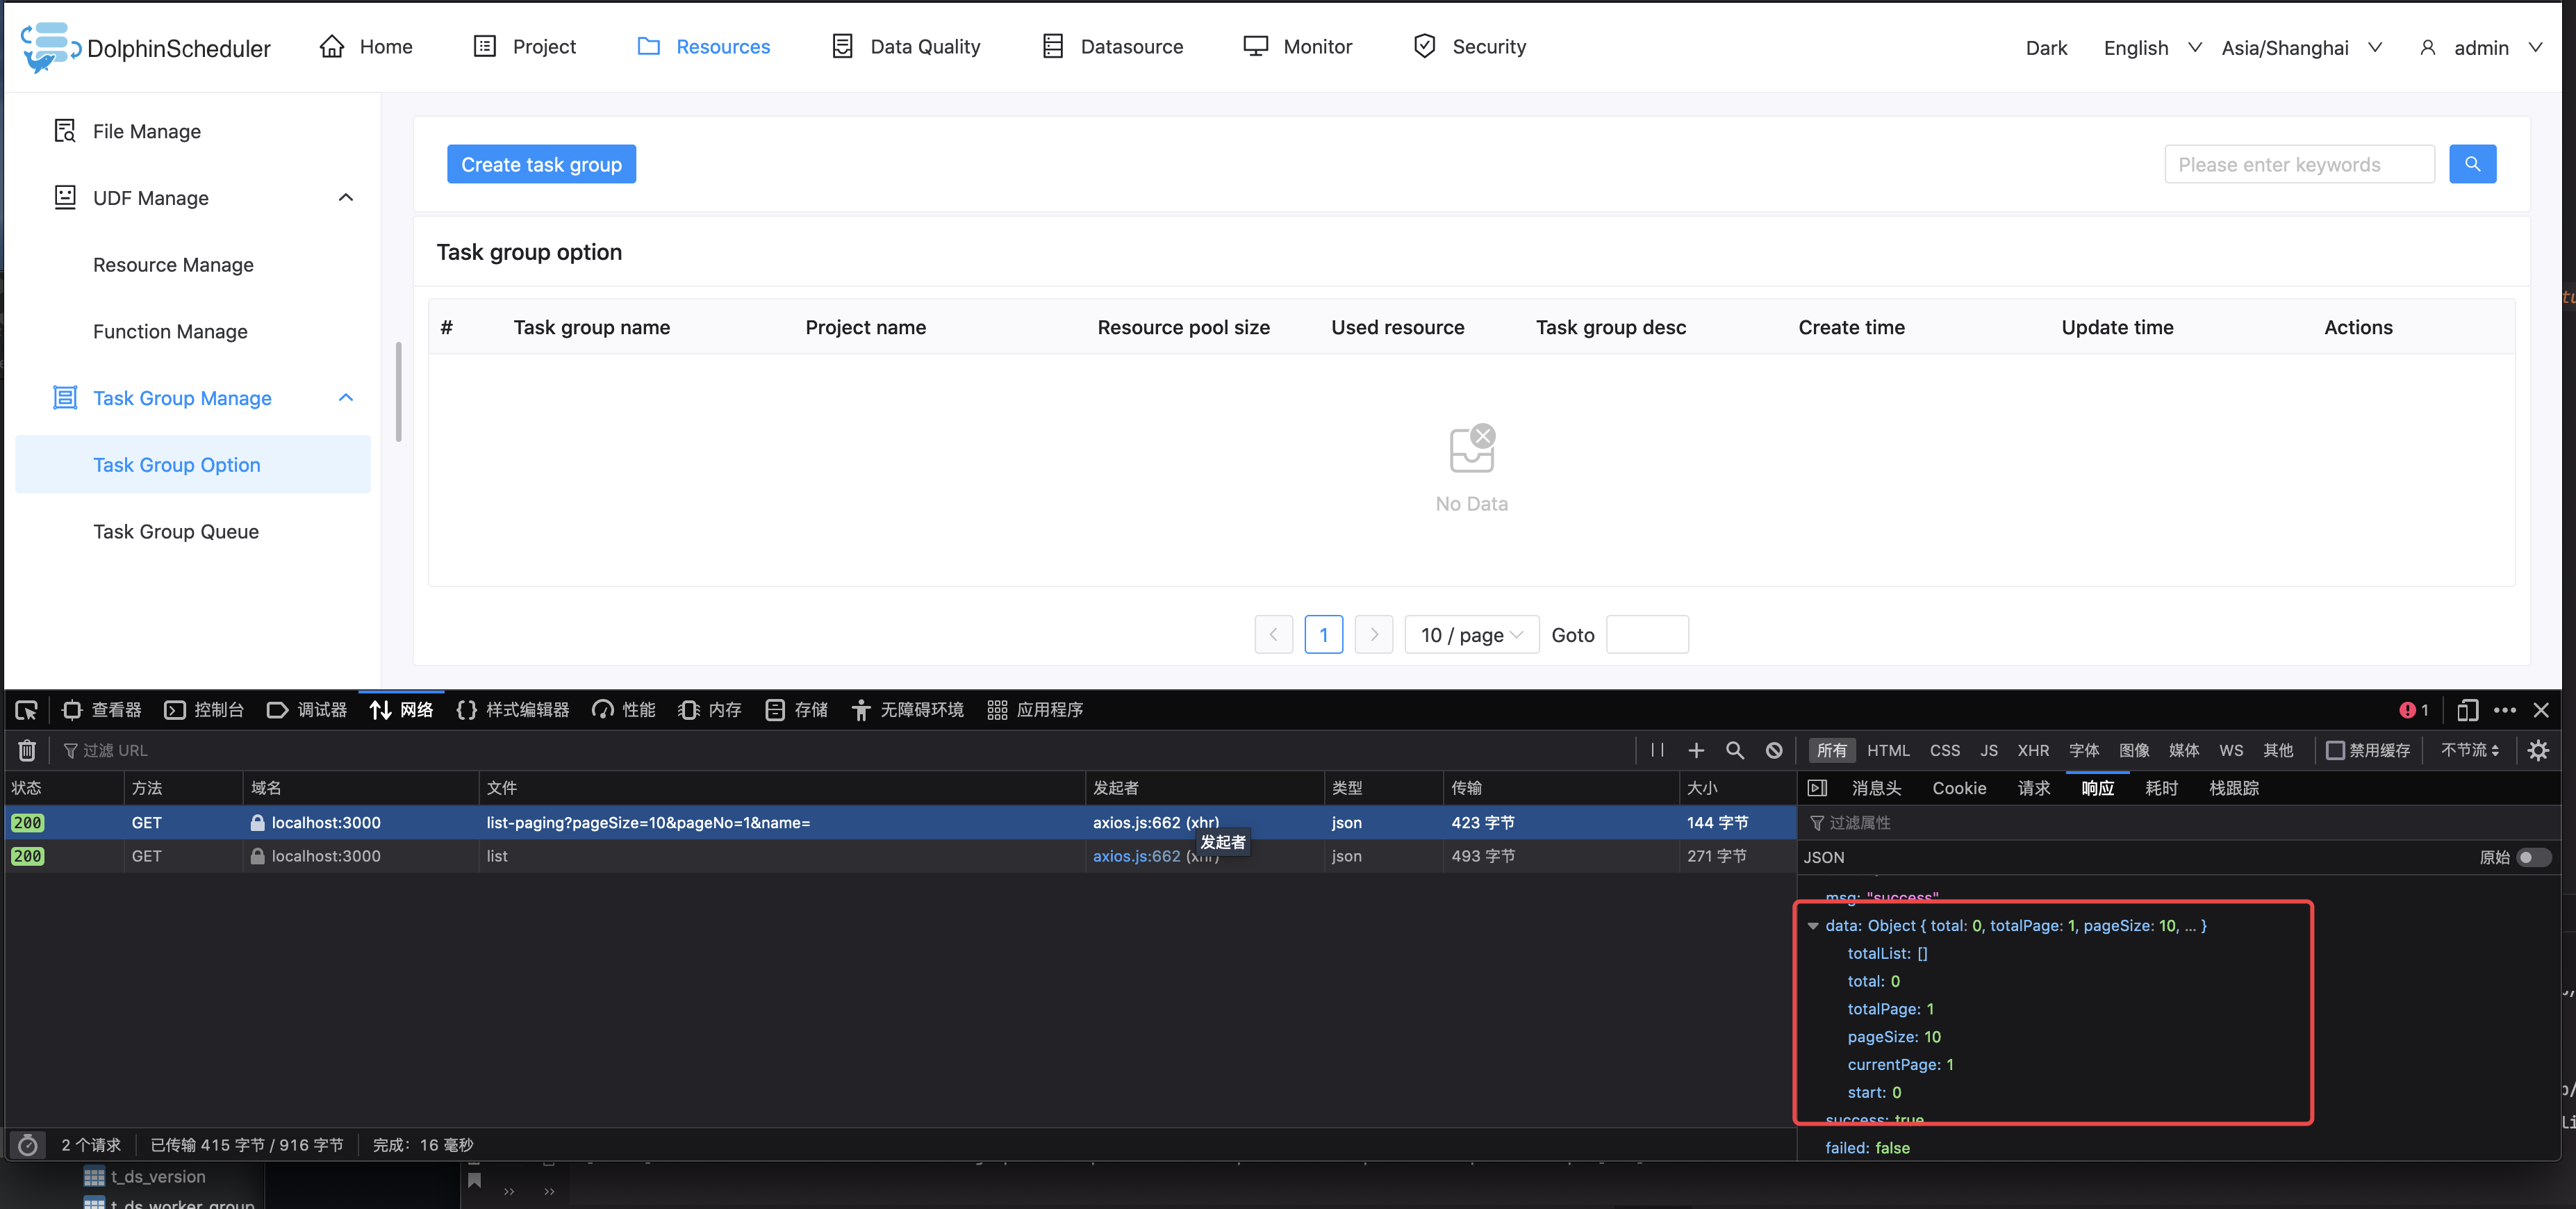This screenshot has height=1209, width=2576.
Task: Toggle the 原始 raw JSON switch
Action: 2533,857
